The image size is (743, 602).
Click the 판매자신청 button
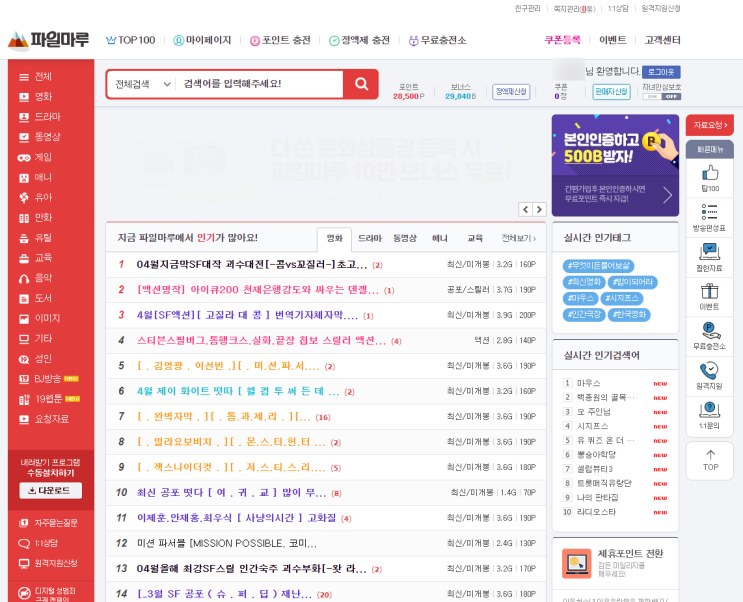pos(611,91)
